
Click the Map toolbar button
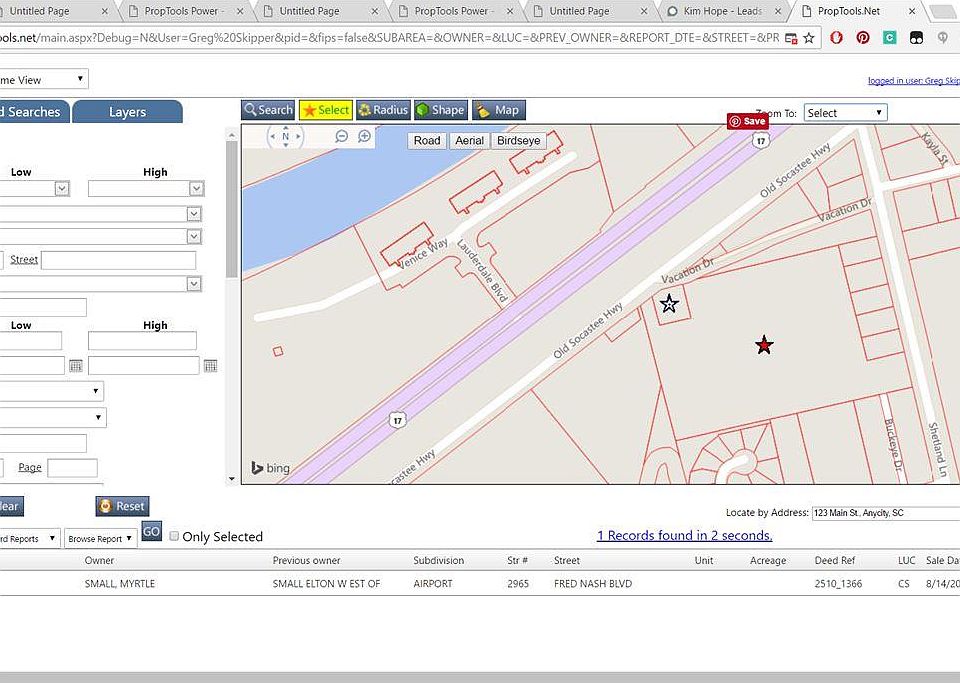coord(499,110)
